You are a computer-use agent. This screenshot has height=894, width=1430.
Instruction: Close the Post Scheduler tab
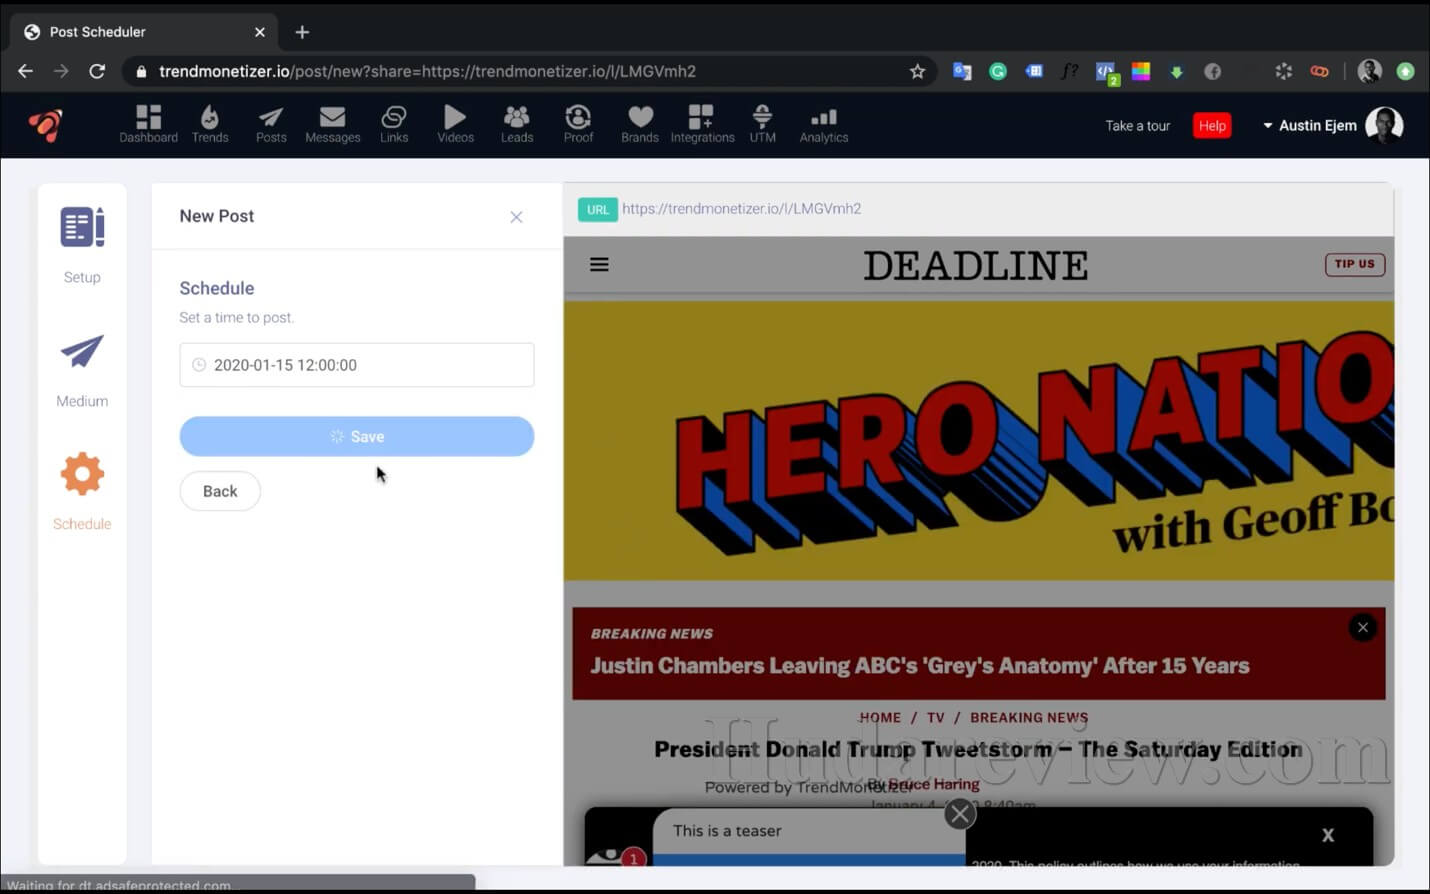(260, 32)
